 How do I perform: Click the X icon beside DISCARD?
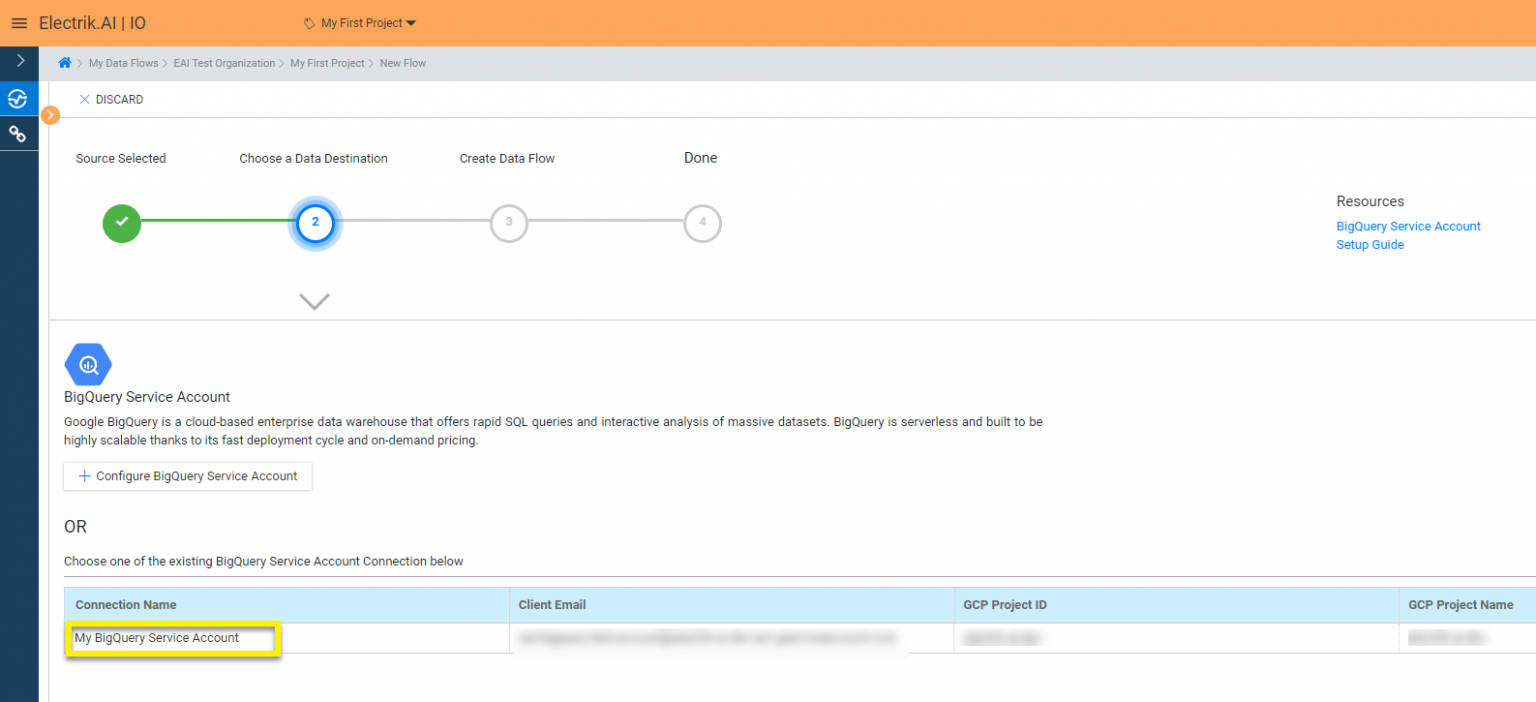click(85, 99)
